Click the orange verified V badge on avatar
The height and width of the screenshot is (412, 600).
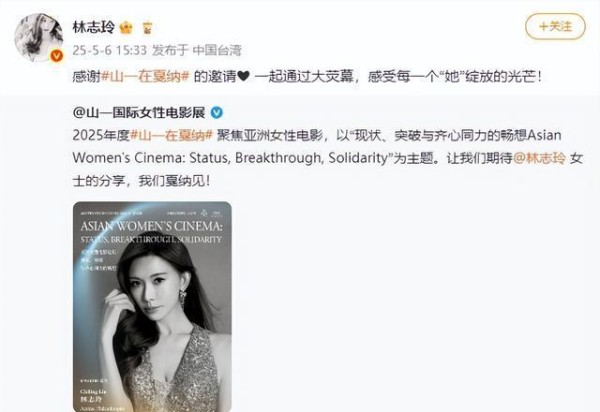point(57,56)
